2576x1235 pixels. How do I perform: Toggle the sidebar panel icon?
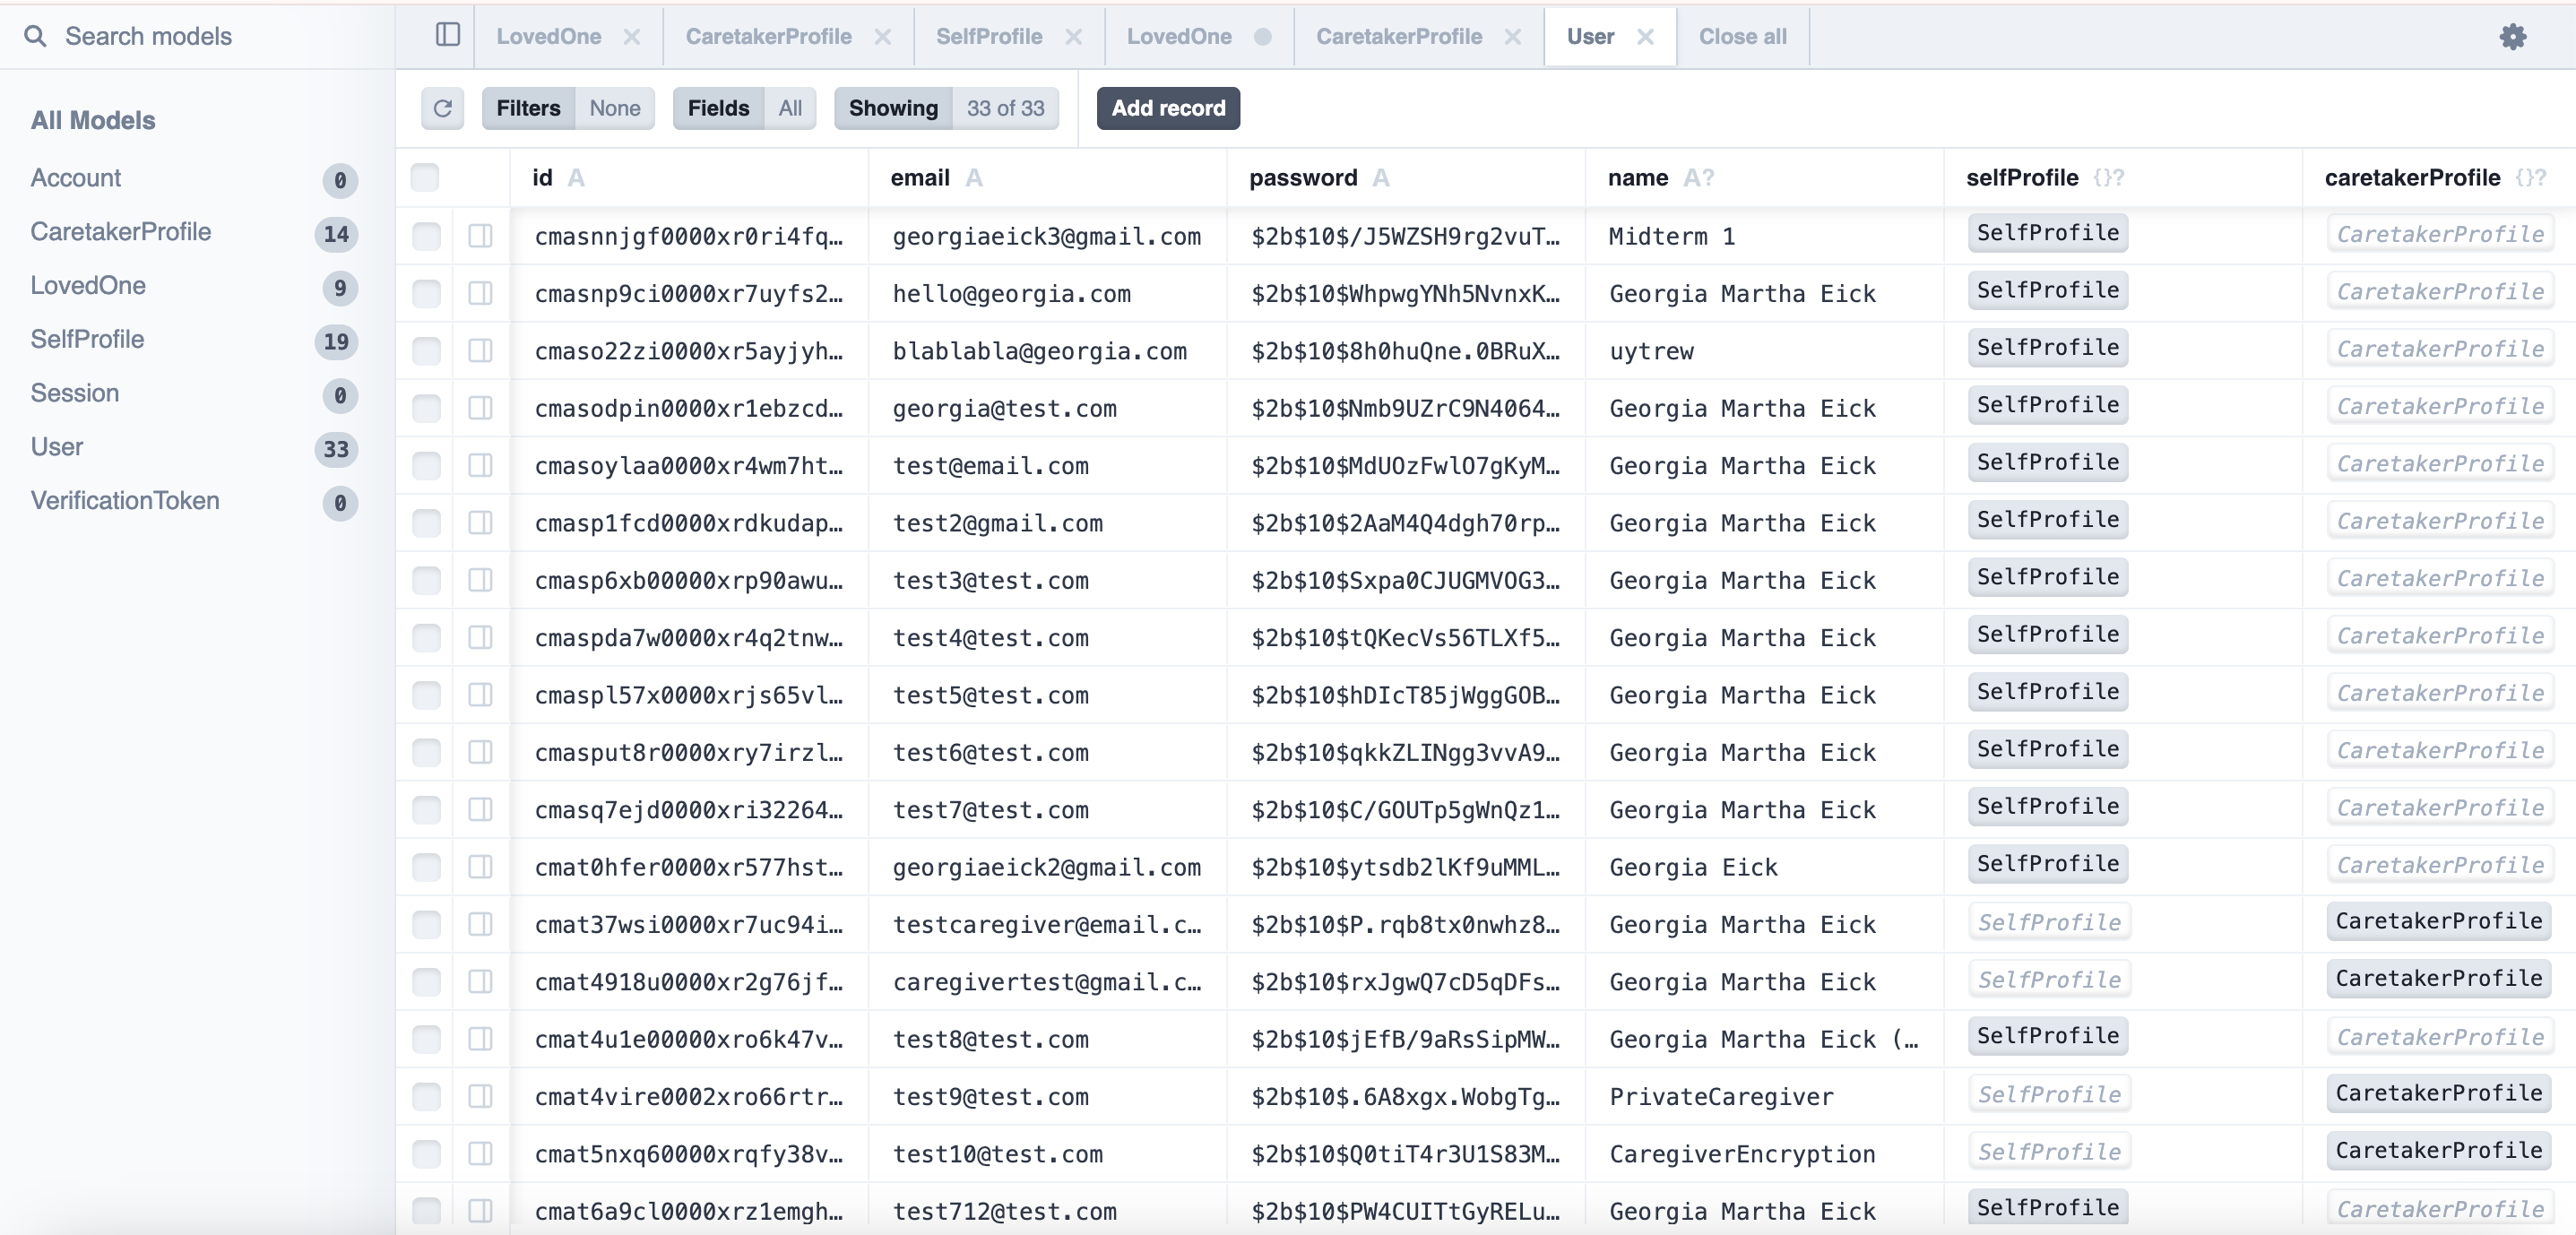pos(447,36)
